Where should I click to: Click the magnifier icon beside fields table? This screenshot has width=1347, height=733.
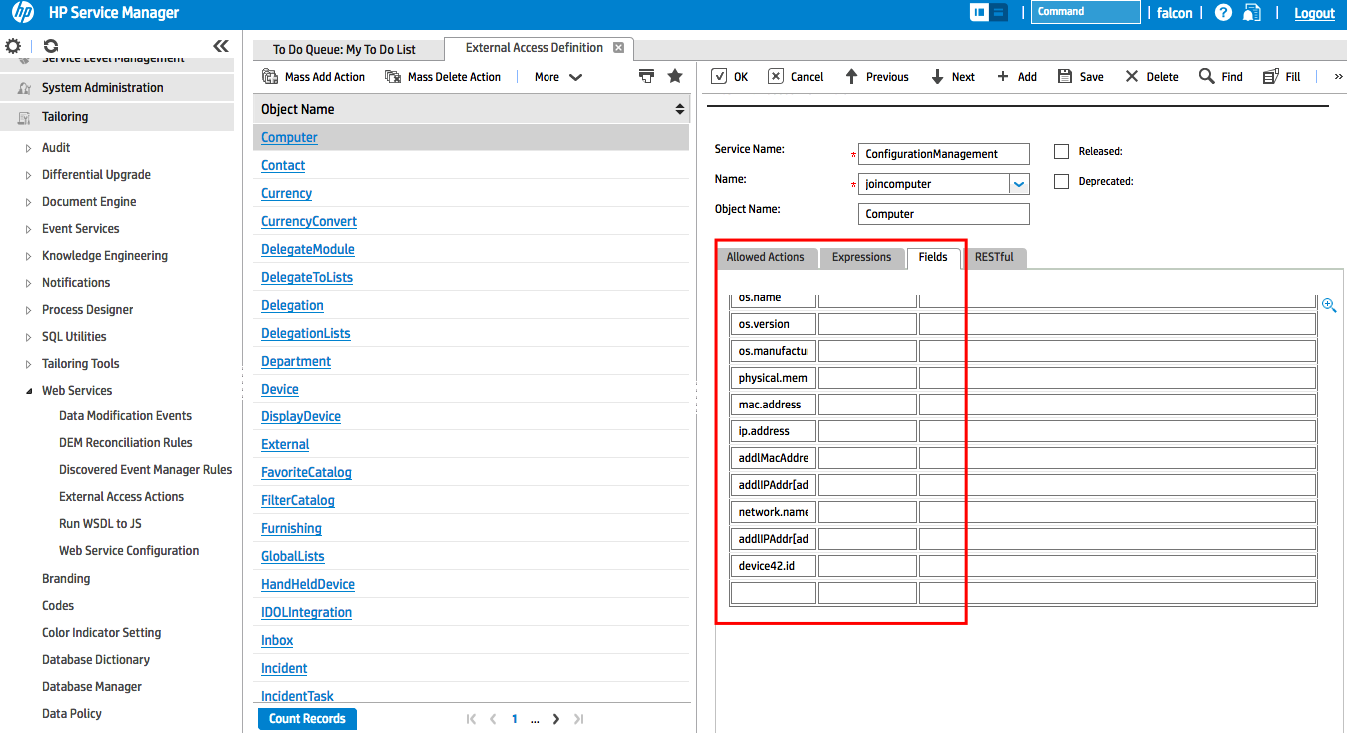(x=1329, y=305)
